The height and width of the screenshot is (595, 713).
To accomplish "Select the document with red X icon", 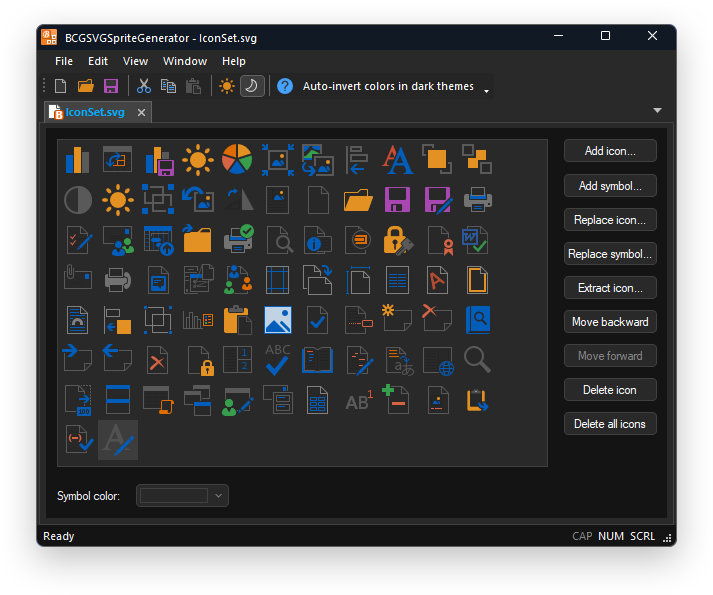I will [157, 360].
